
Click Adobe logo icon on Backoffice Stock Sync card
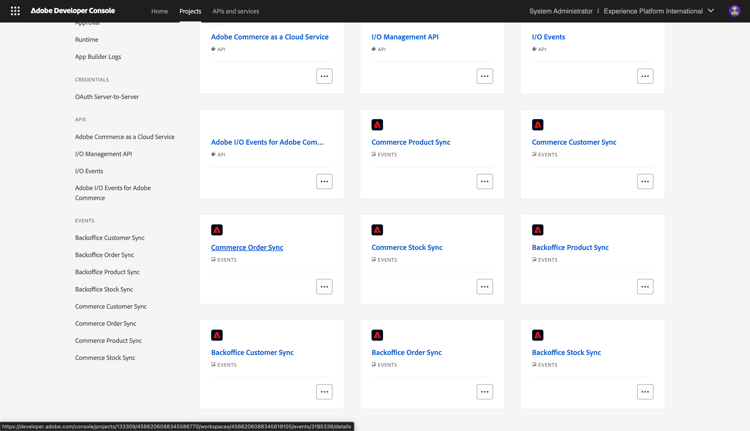point(538,335)
